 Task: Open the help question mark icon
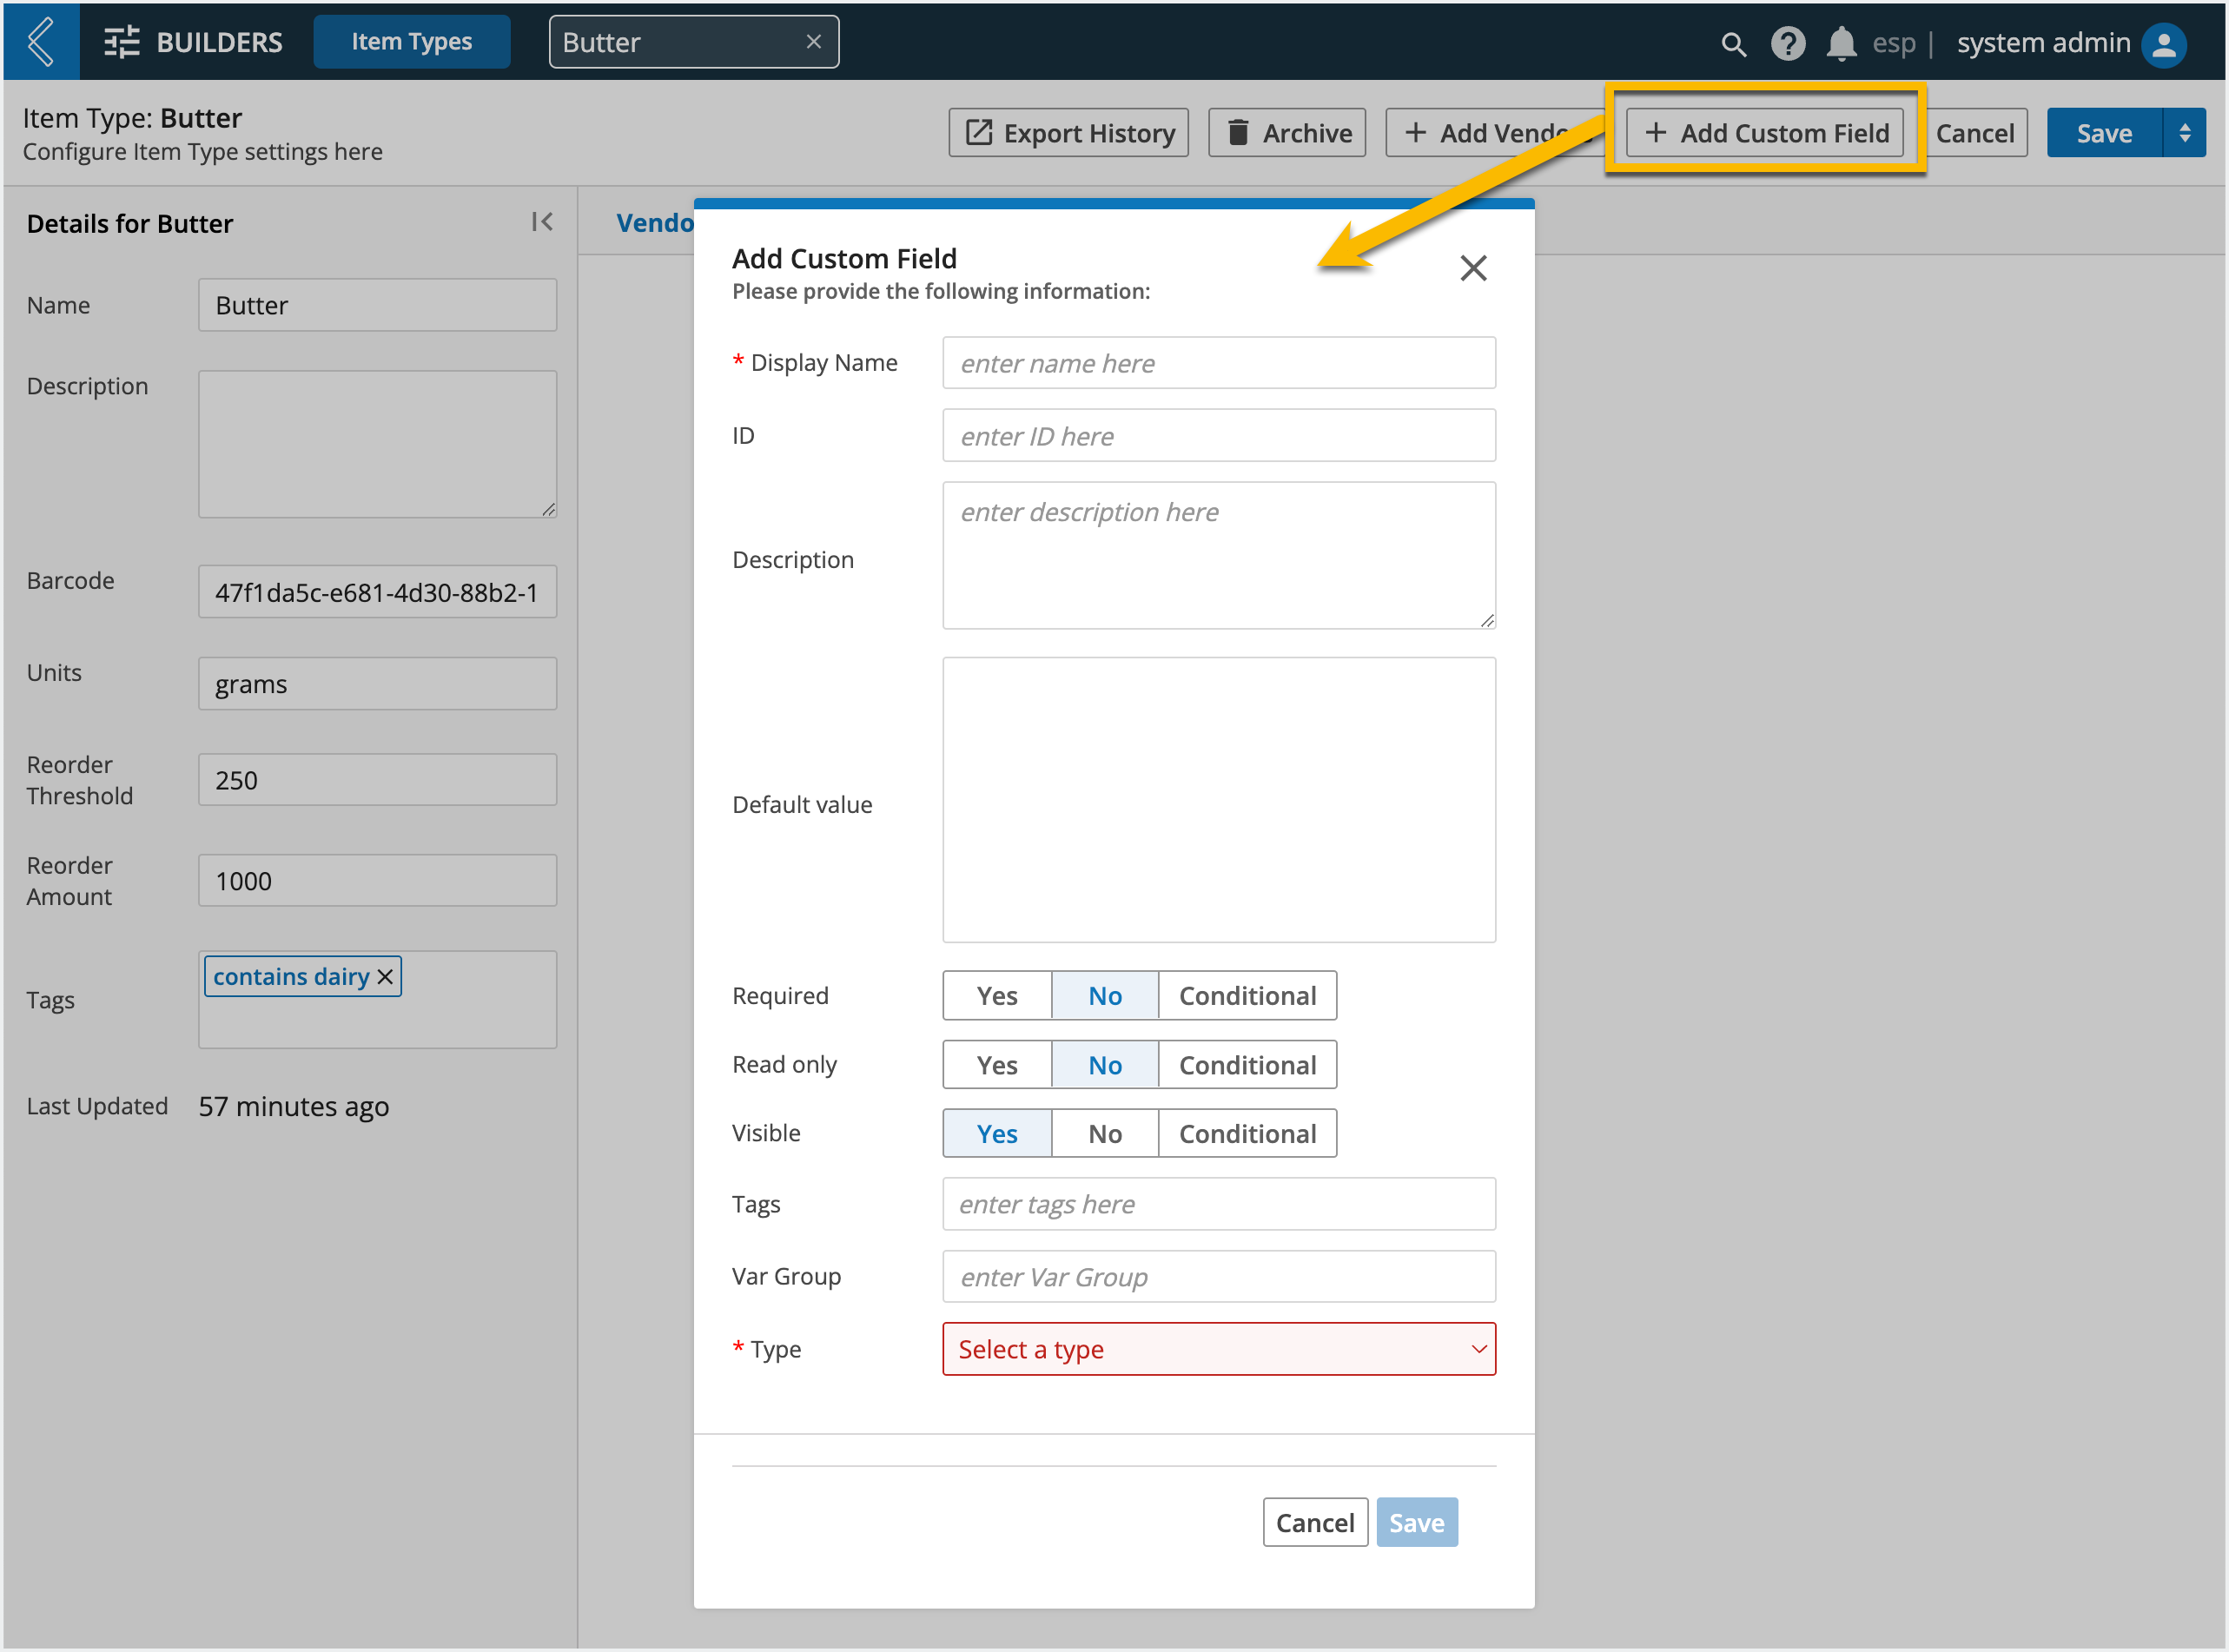1788,43
